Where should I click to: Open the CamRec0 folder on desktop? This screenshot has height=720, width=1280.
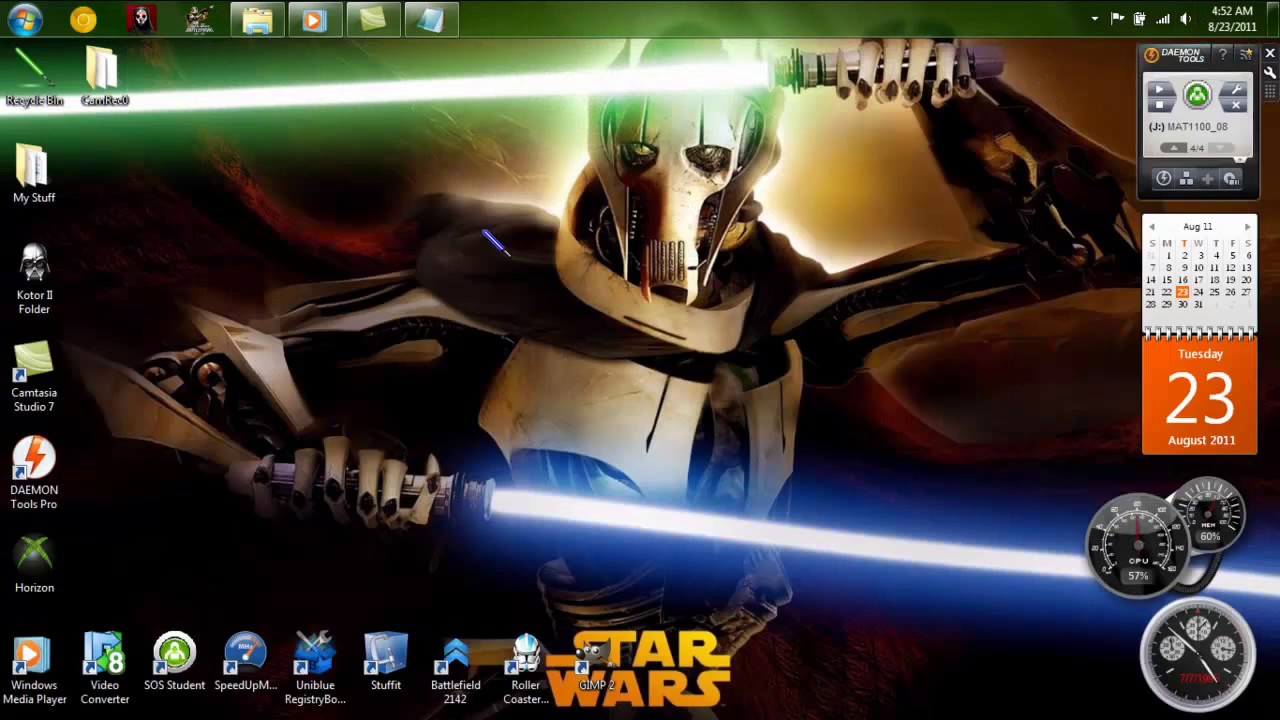coord(104,76)
